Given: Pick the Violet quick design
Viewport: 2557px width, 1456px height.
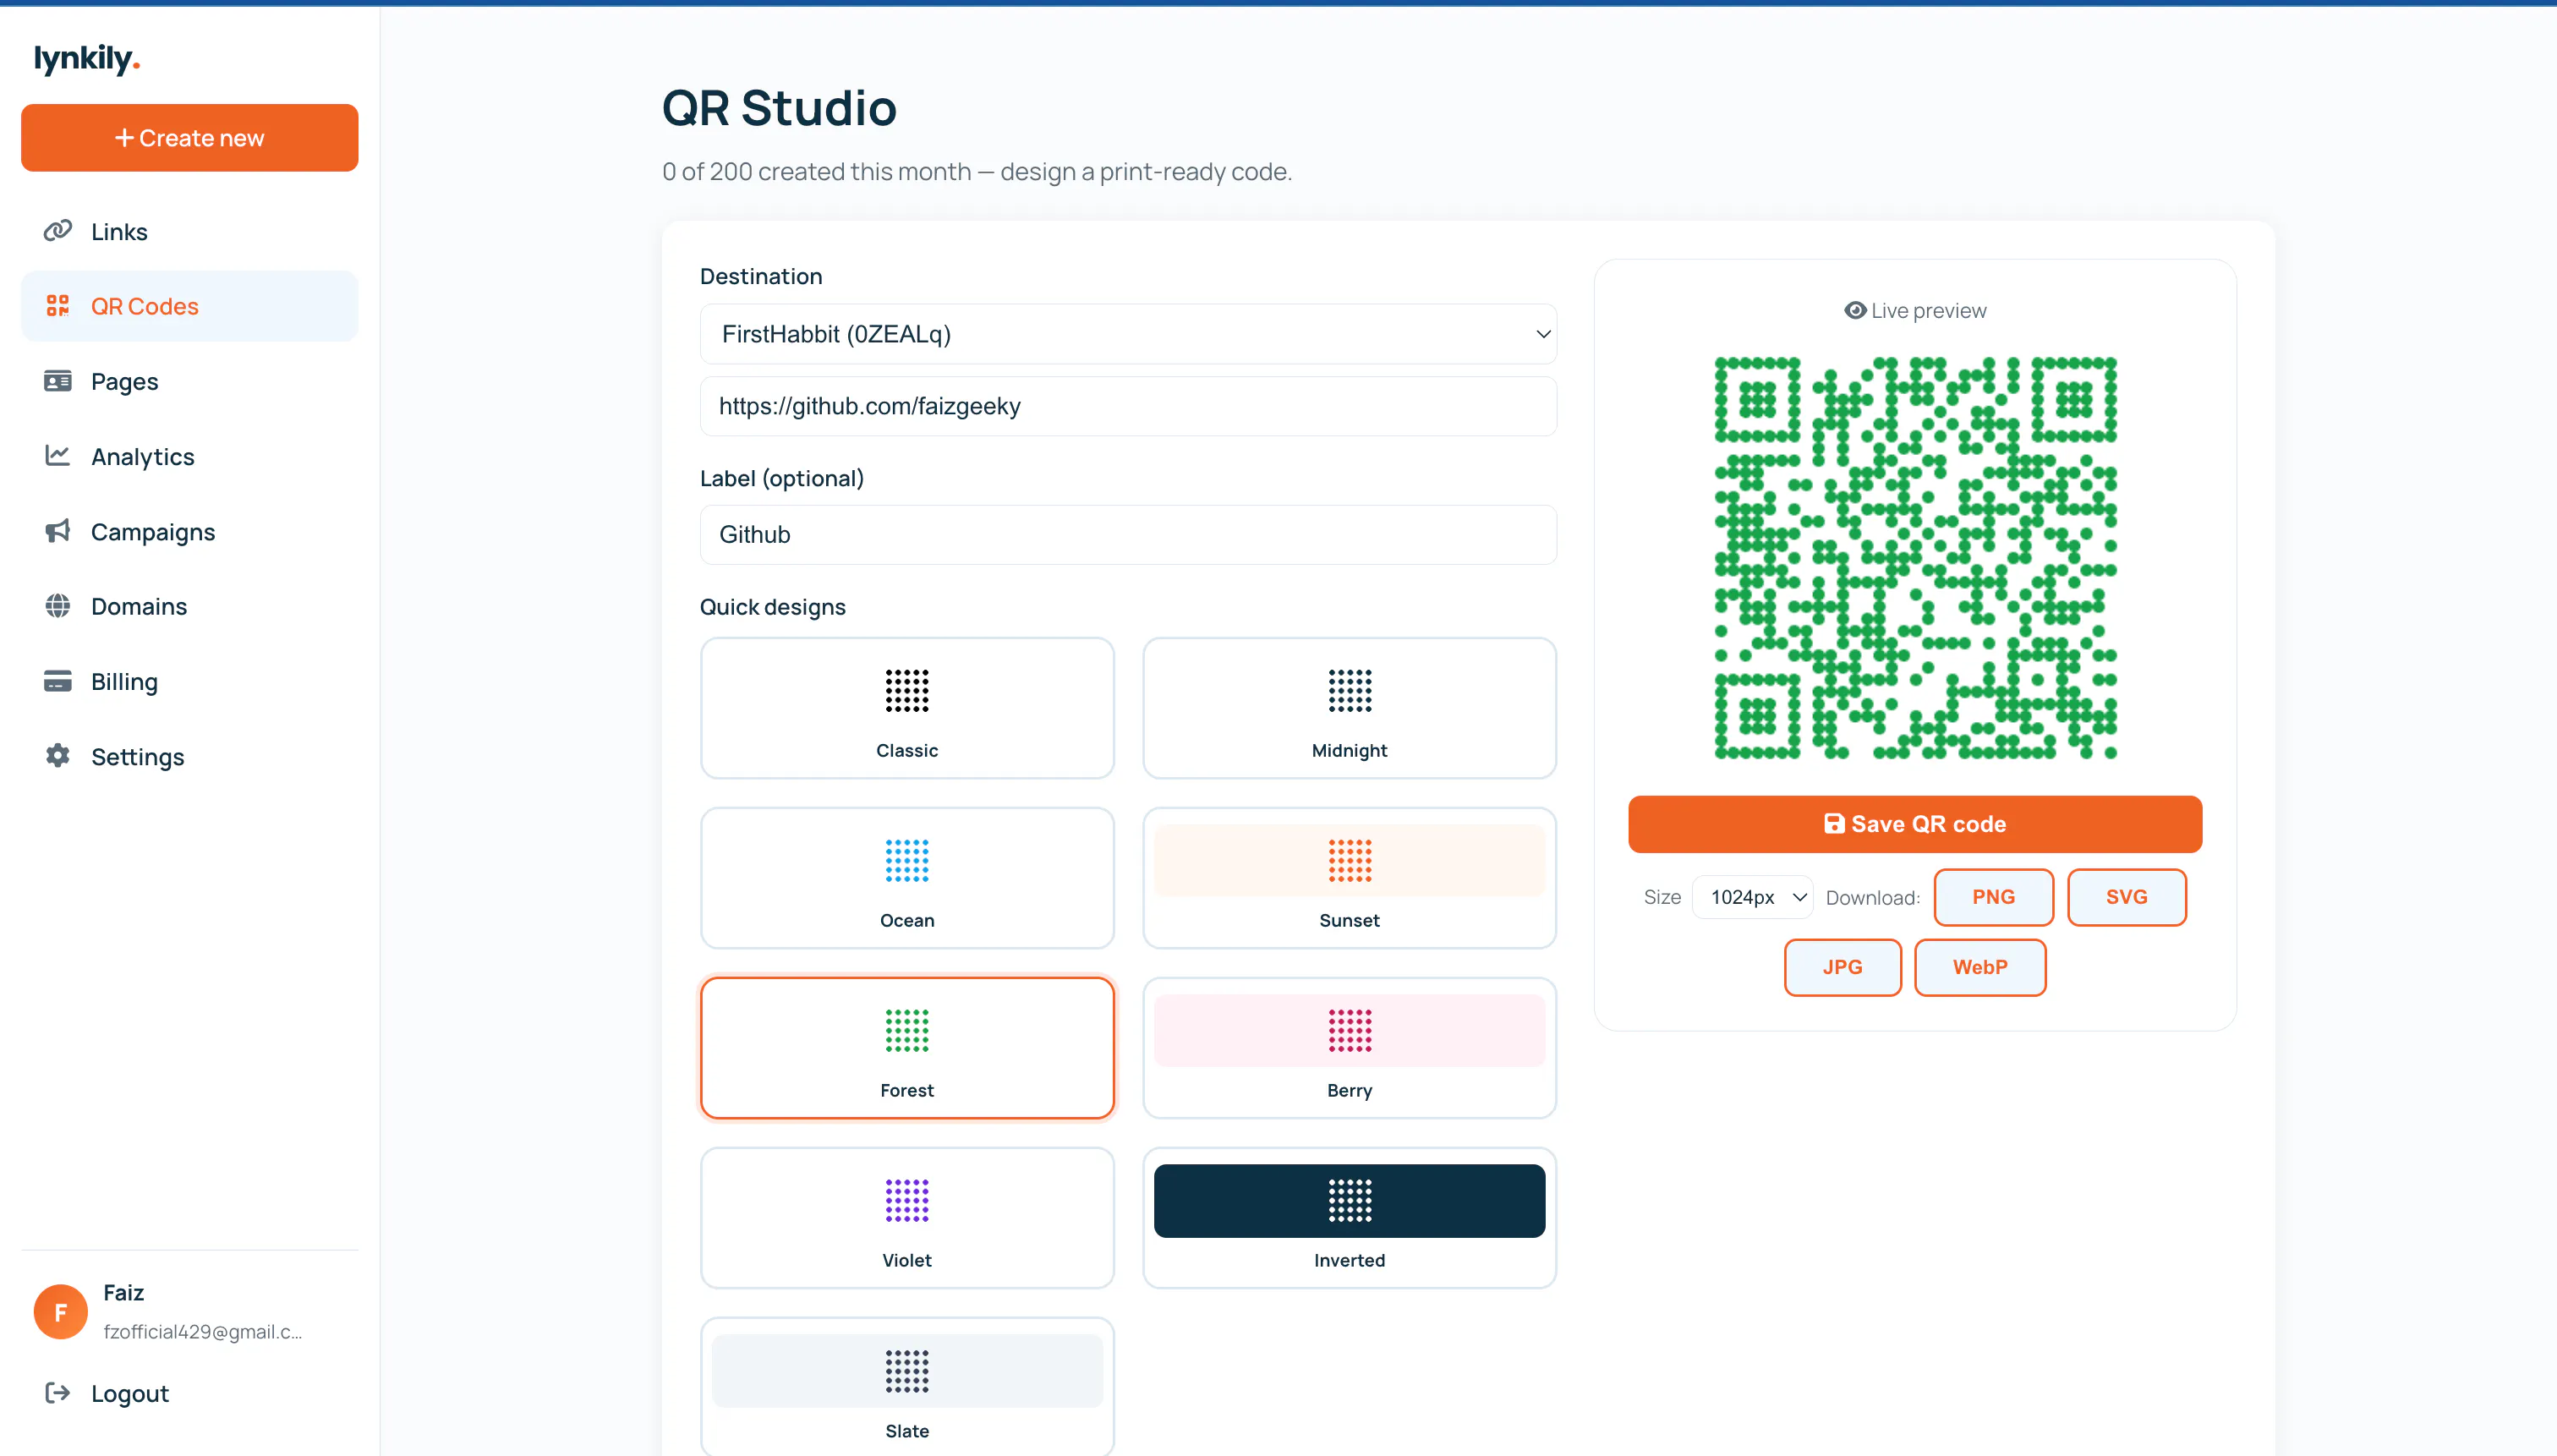Looking at the screenshot, I should pyautogui.click(x=907, y=1218).
